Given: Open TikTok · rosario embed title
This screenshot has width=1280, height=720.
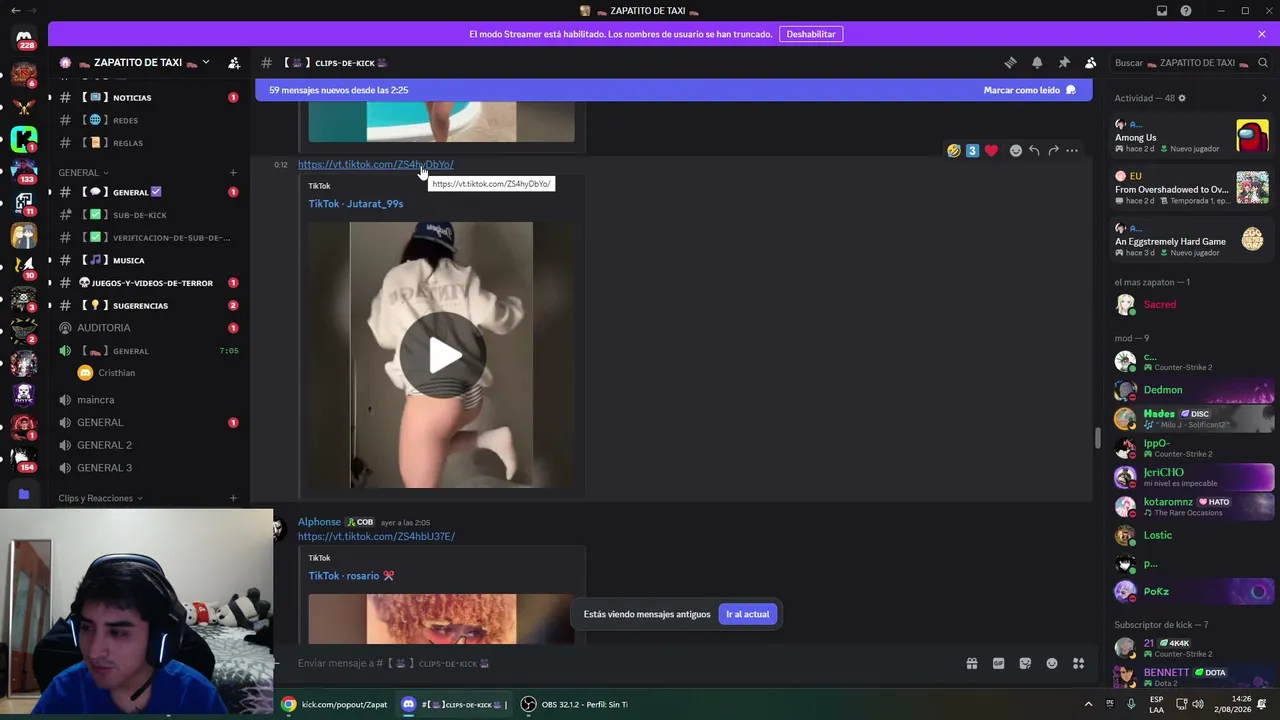Looking at the screenshot, I should 351,576.
